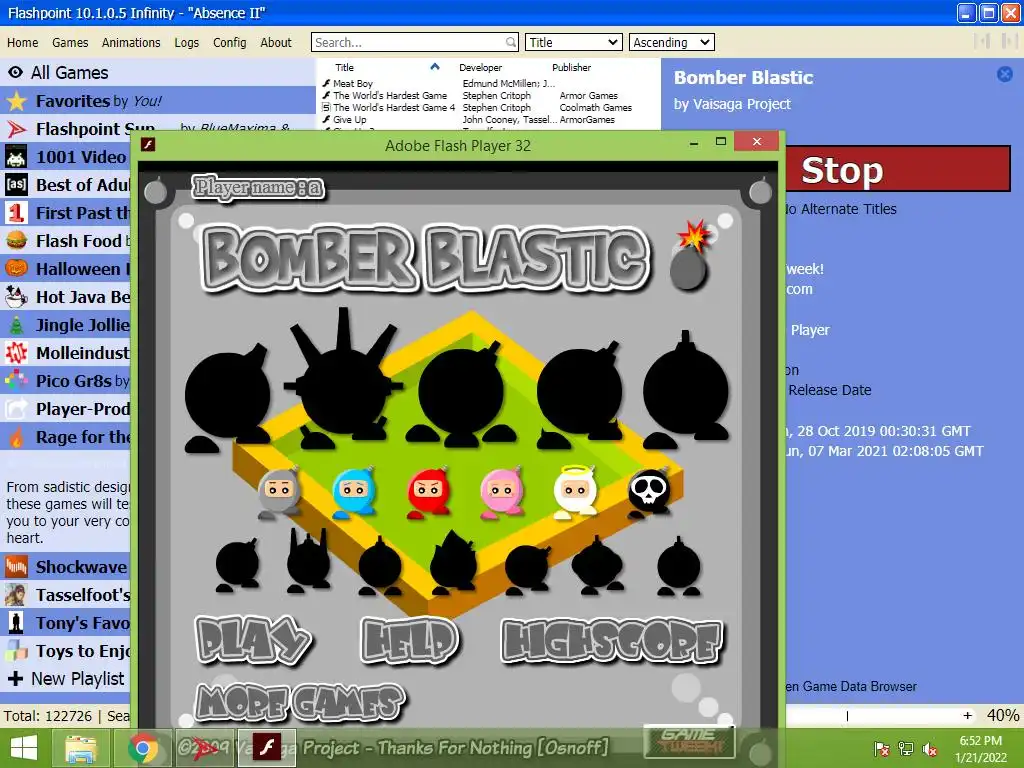This screenshot has width=1024, height=768.
Task: Open the Home tab
Action: [23, 42]
